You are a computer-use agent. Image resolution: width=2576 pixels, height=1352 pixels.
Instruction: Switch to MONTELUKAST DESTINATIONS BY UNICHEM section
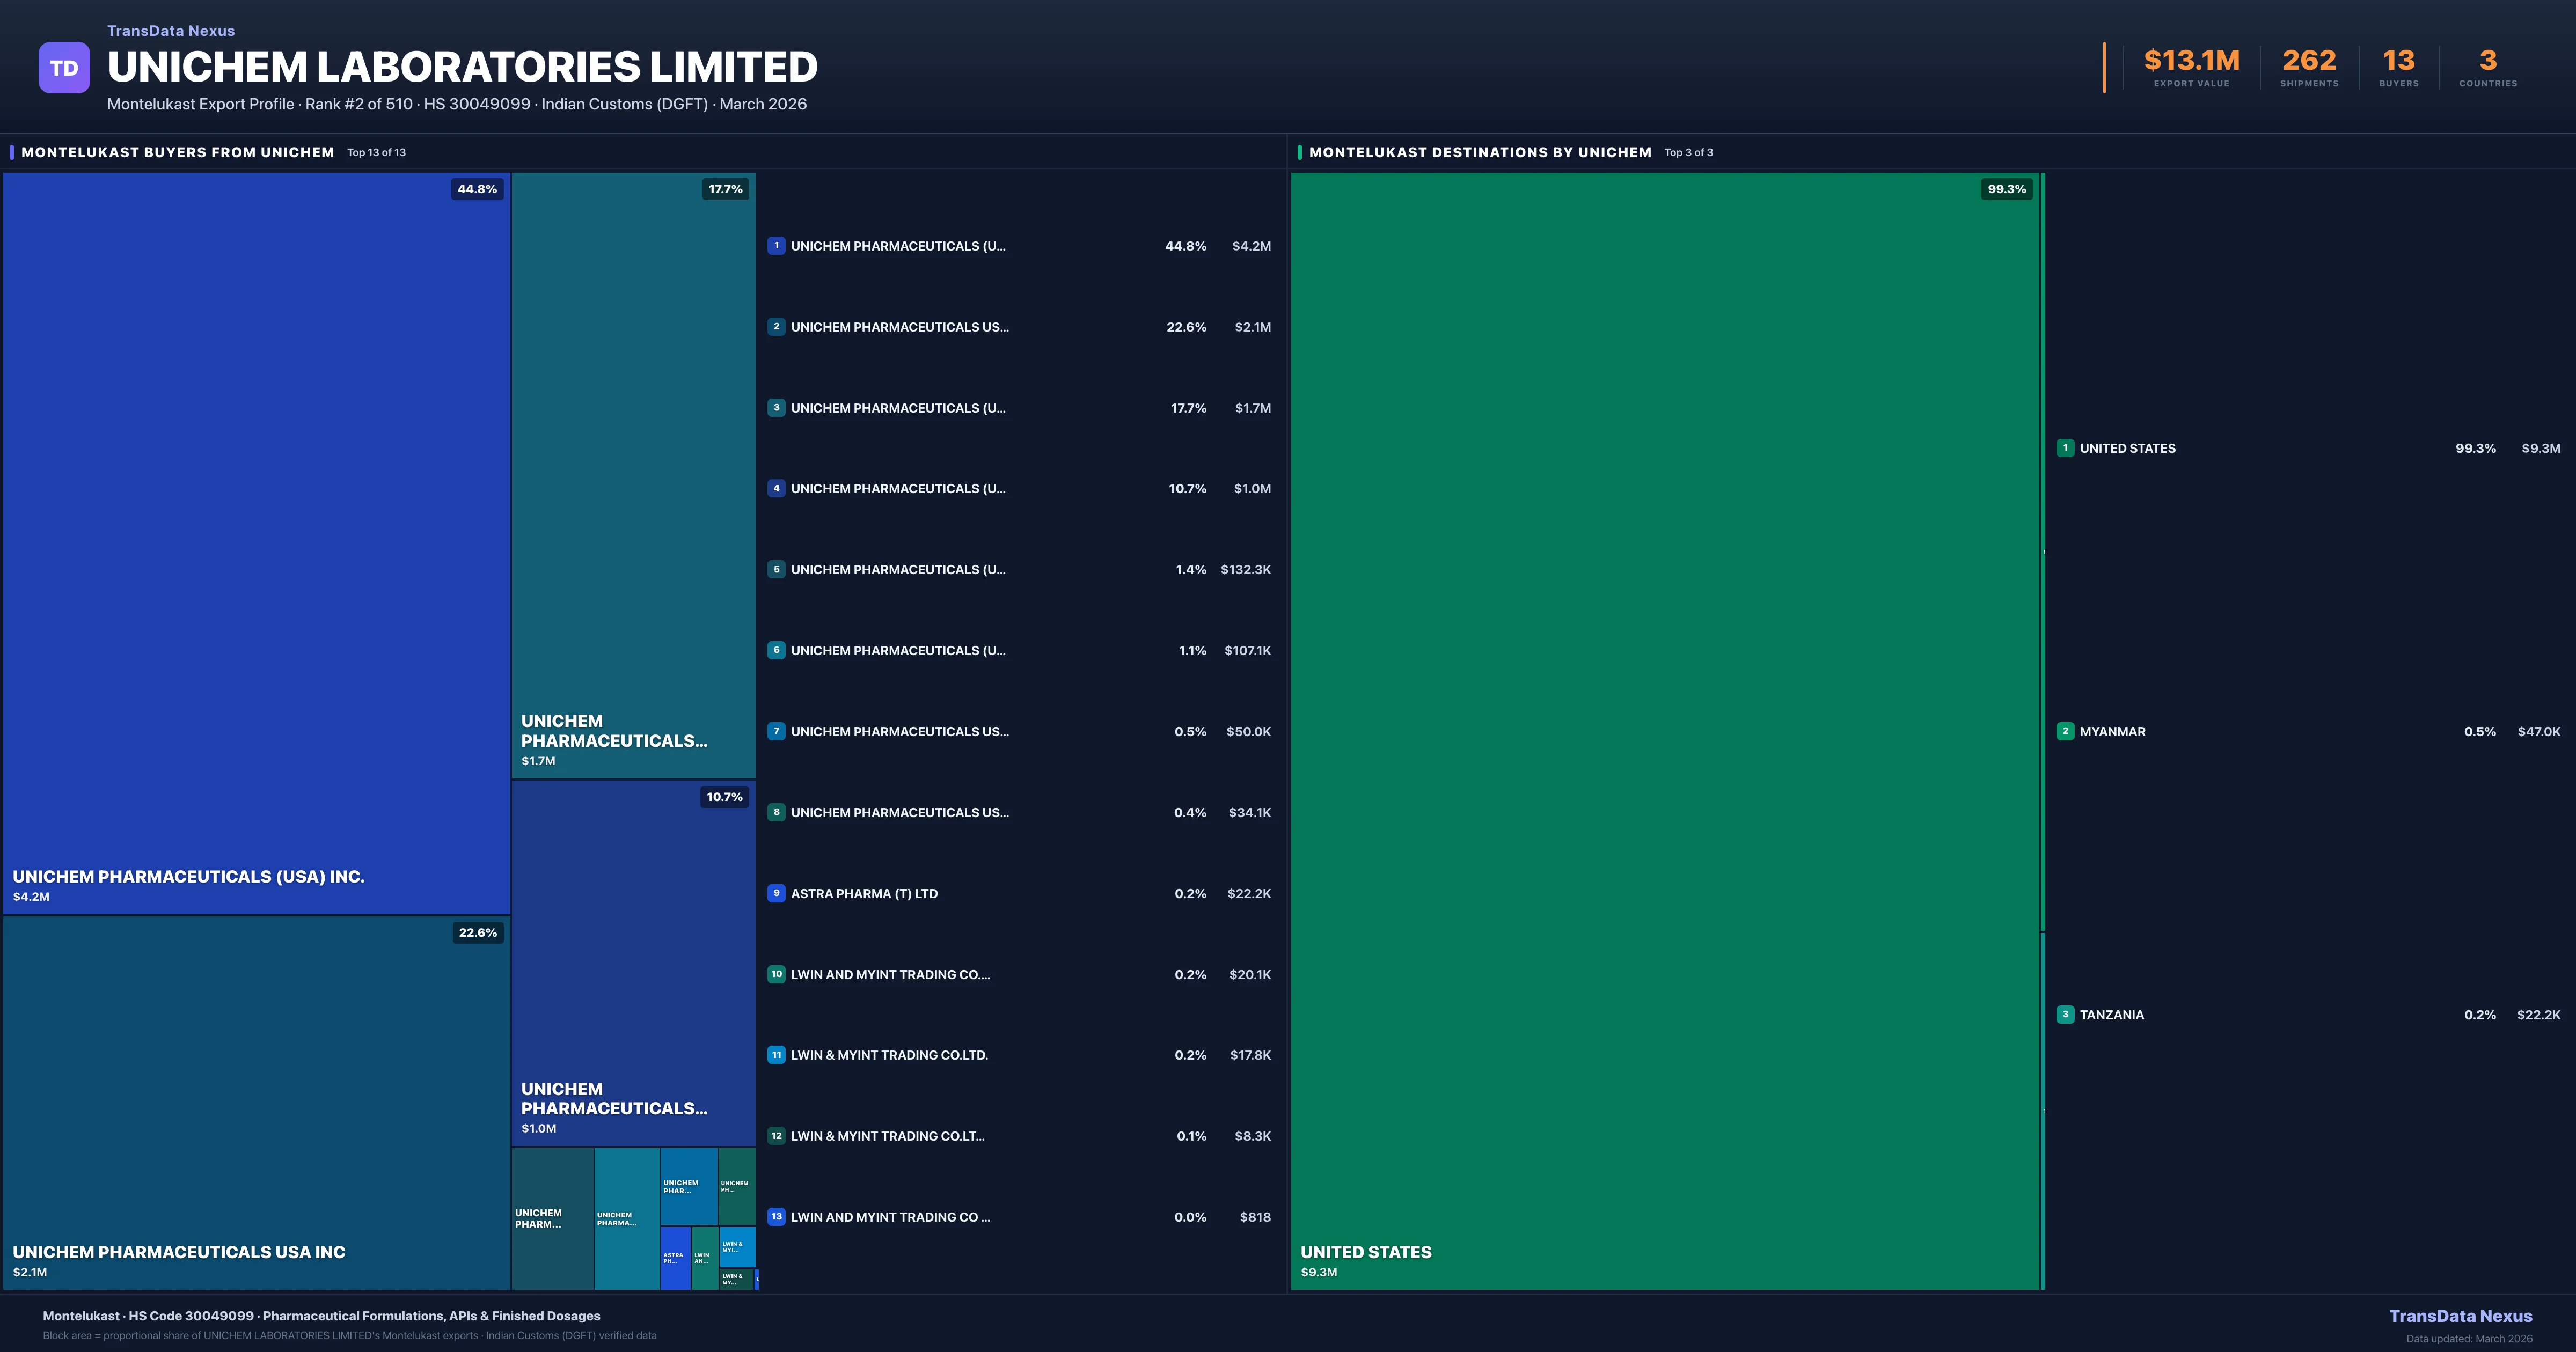(1480, 152)
